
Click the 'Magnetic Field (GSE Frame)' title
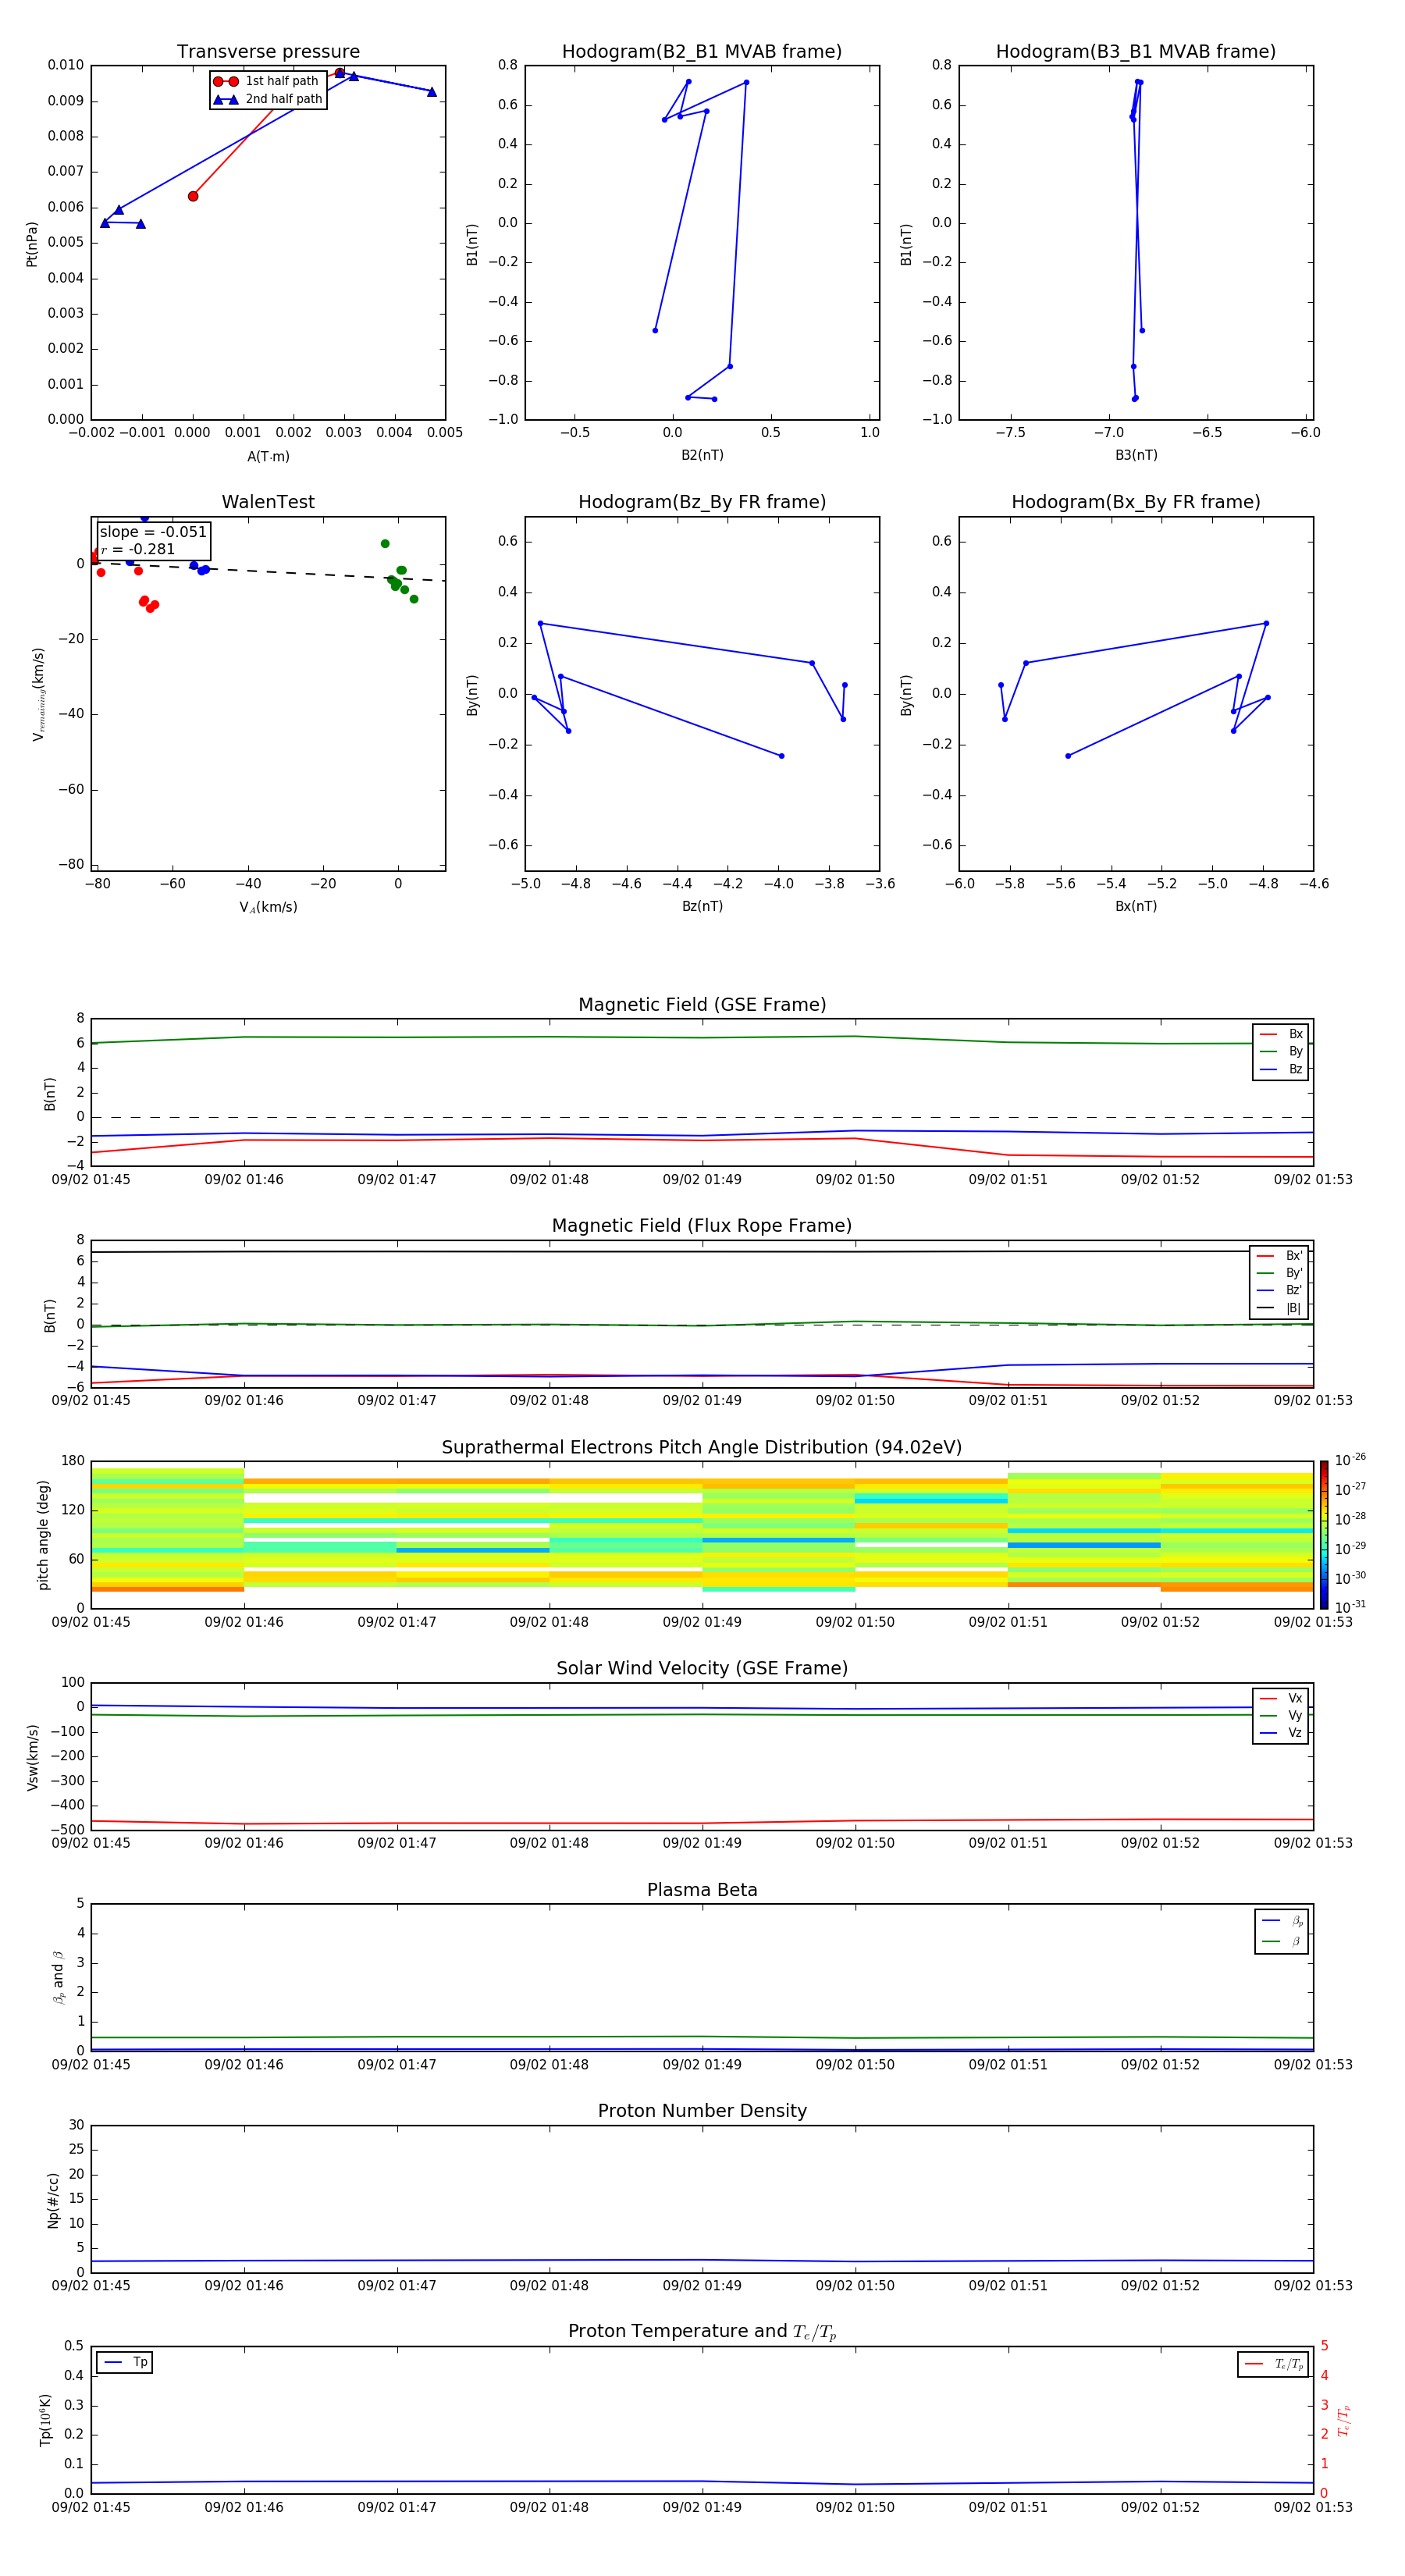coord(702,1005)
